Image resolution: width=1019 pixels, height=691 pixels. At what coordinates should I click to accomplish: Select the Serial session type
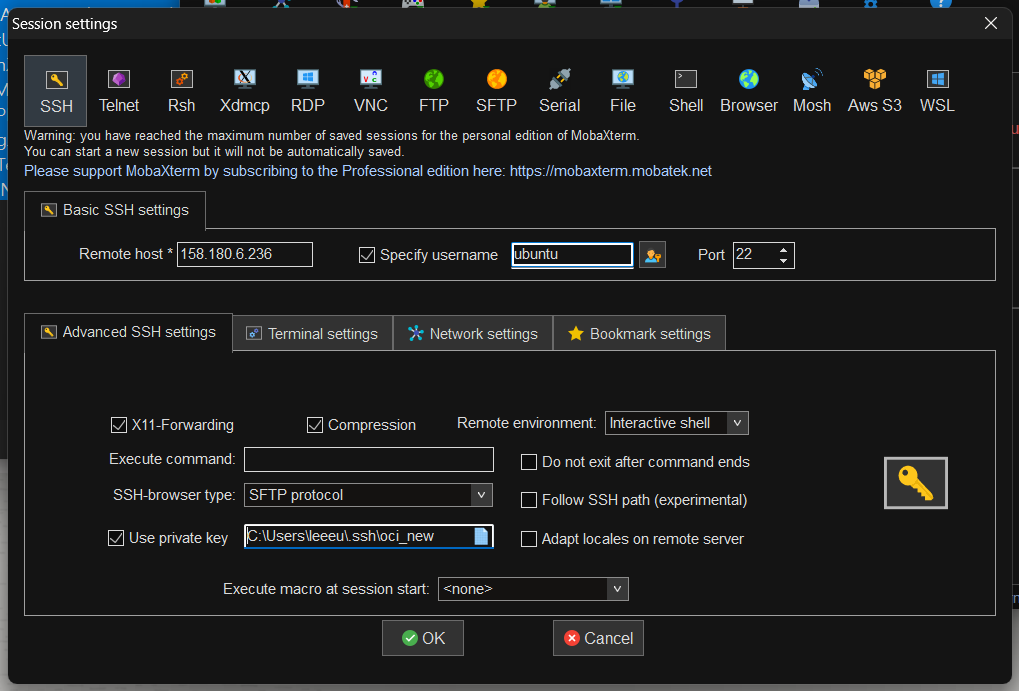point(560,91)
